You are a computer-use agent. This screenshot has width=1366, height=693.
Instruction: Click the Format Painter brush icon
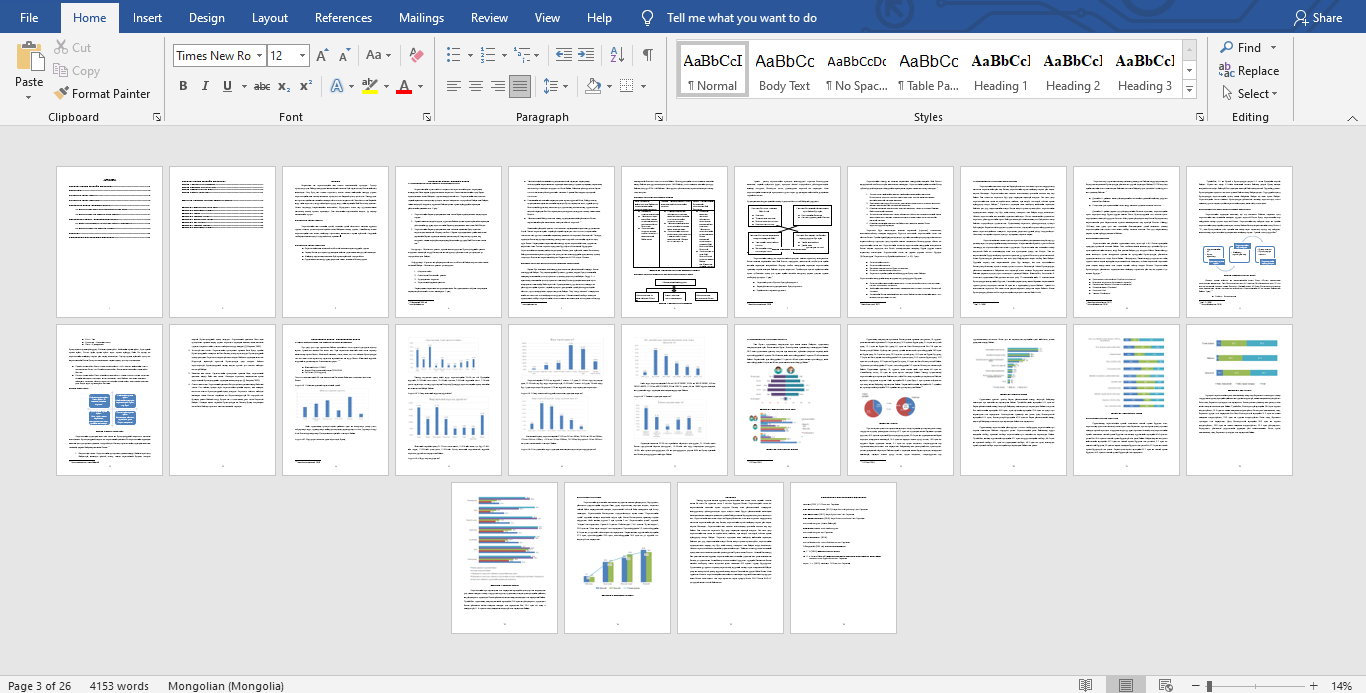[60, 94]
